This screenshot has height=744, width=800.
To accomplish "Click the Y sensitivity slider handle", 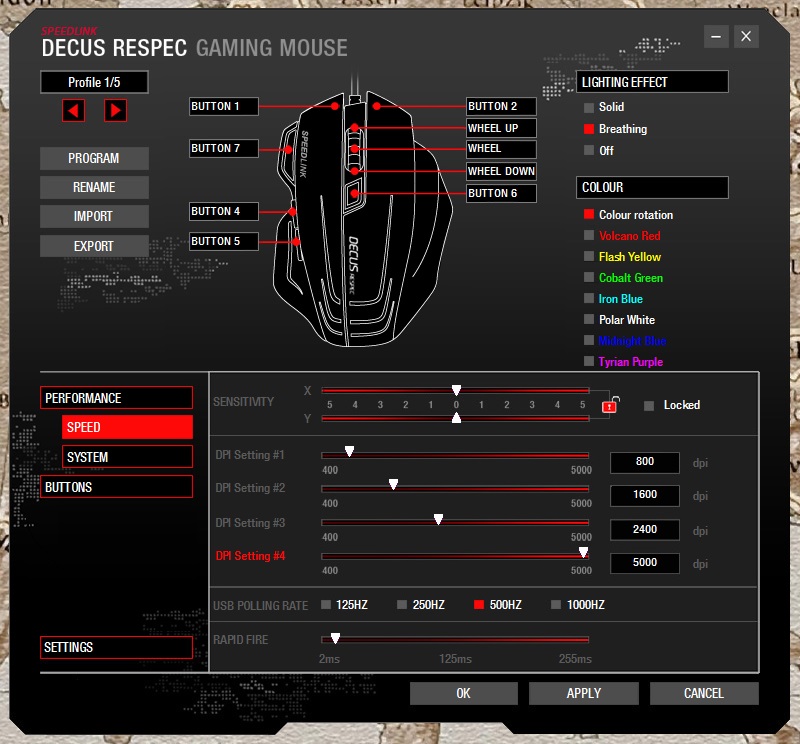I will click(457, 418).
